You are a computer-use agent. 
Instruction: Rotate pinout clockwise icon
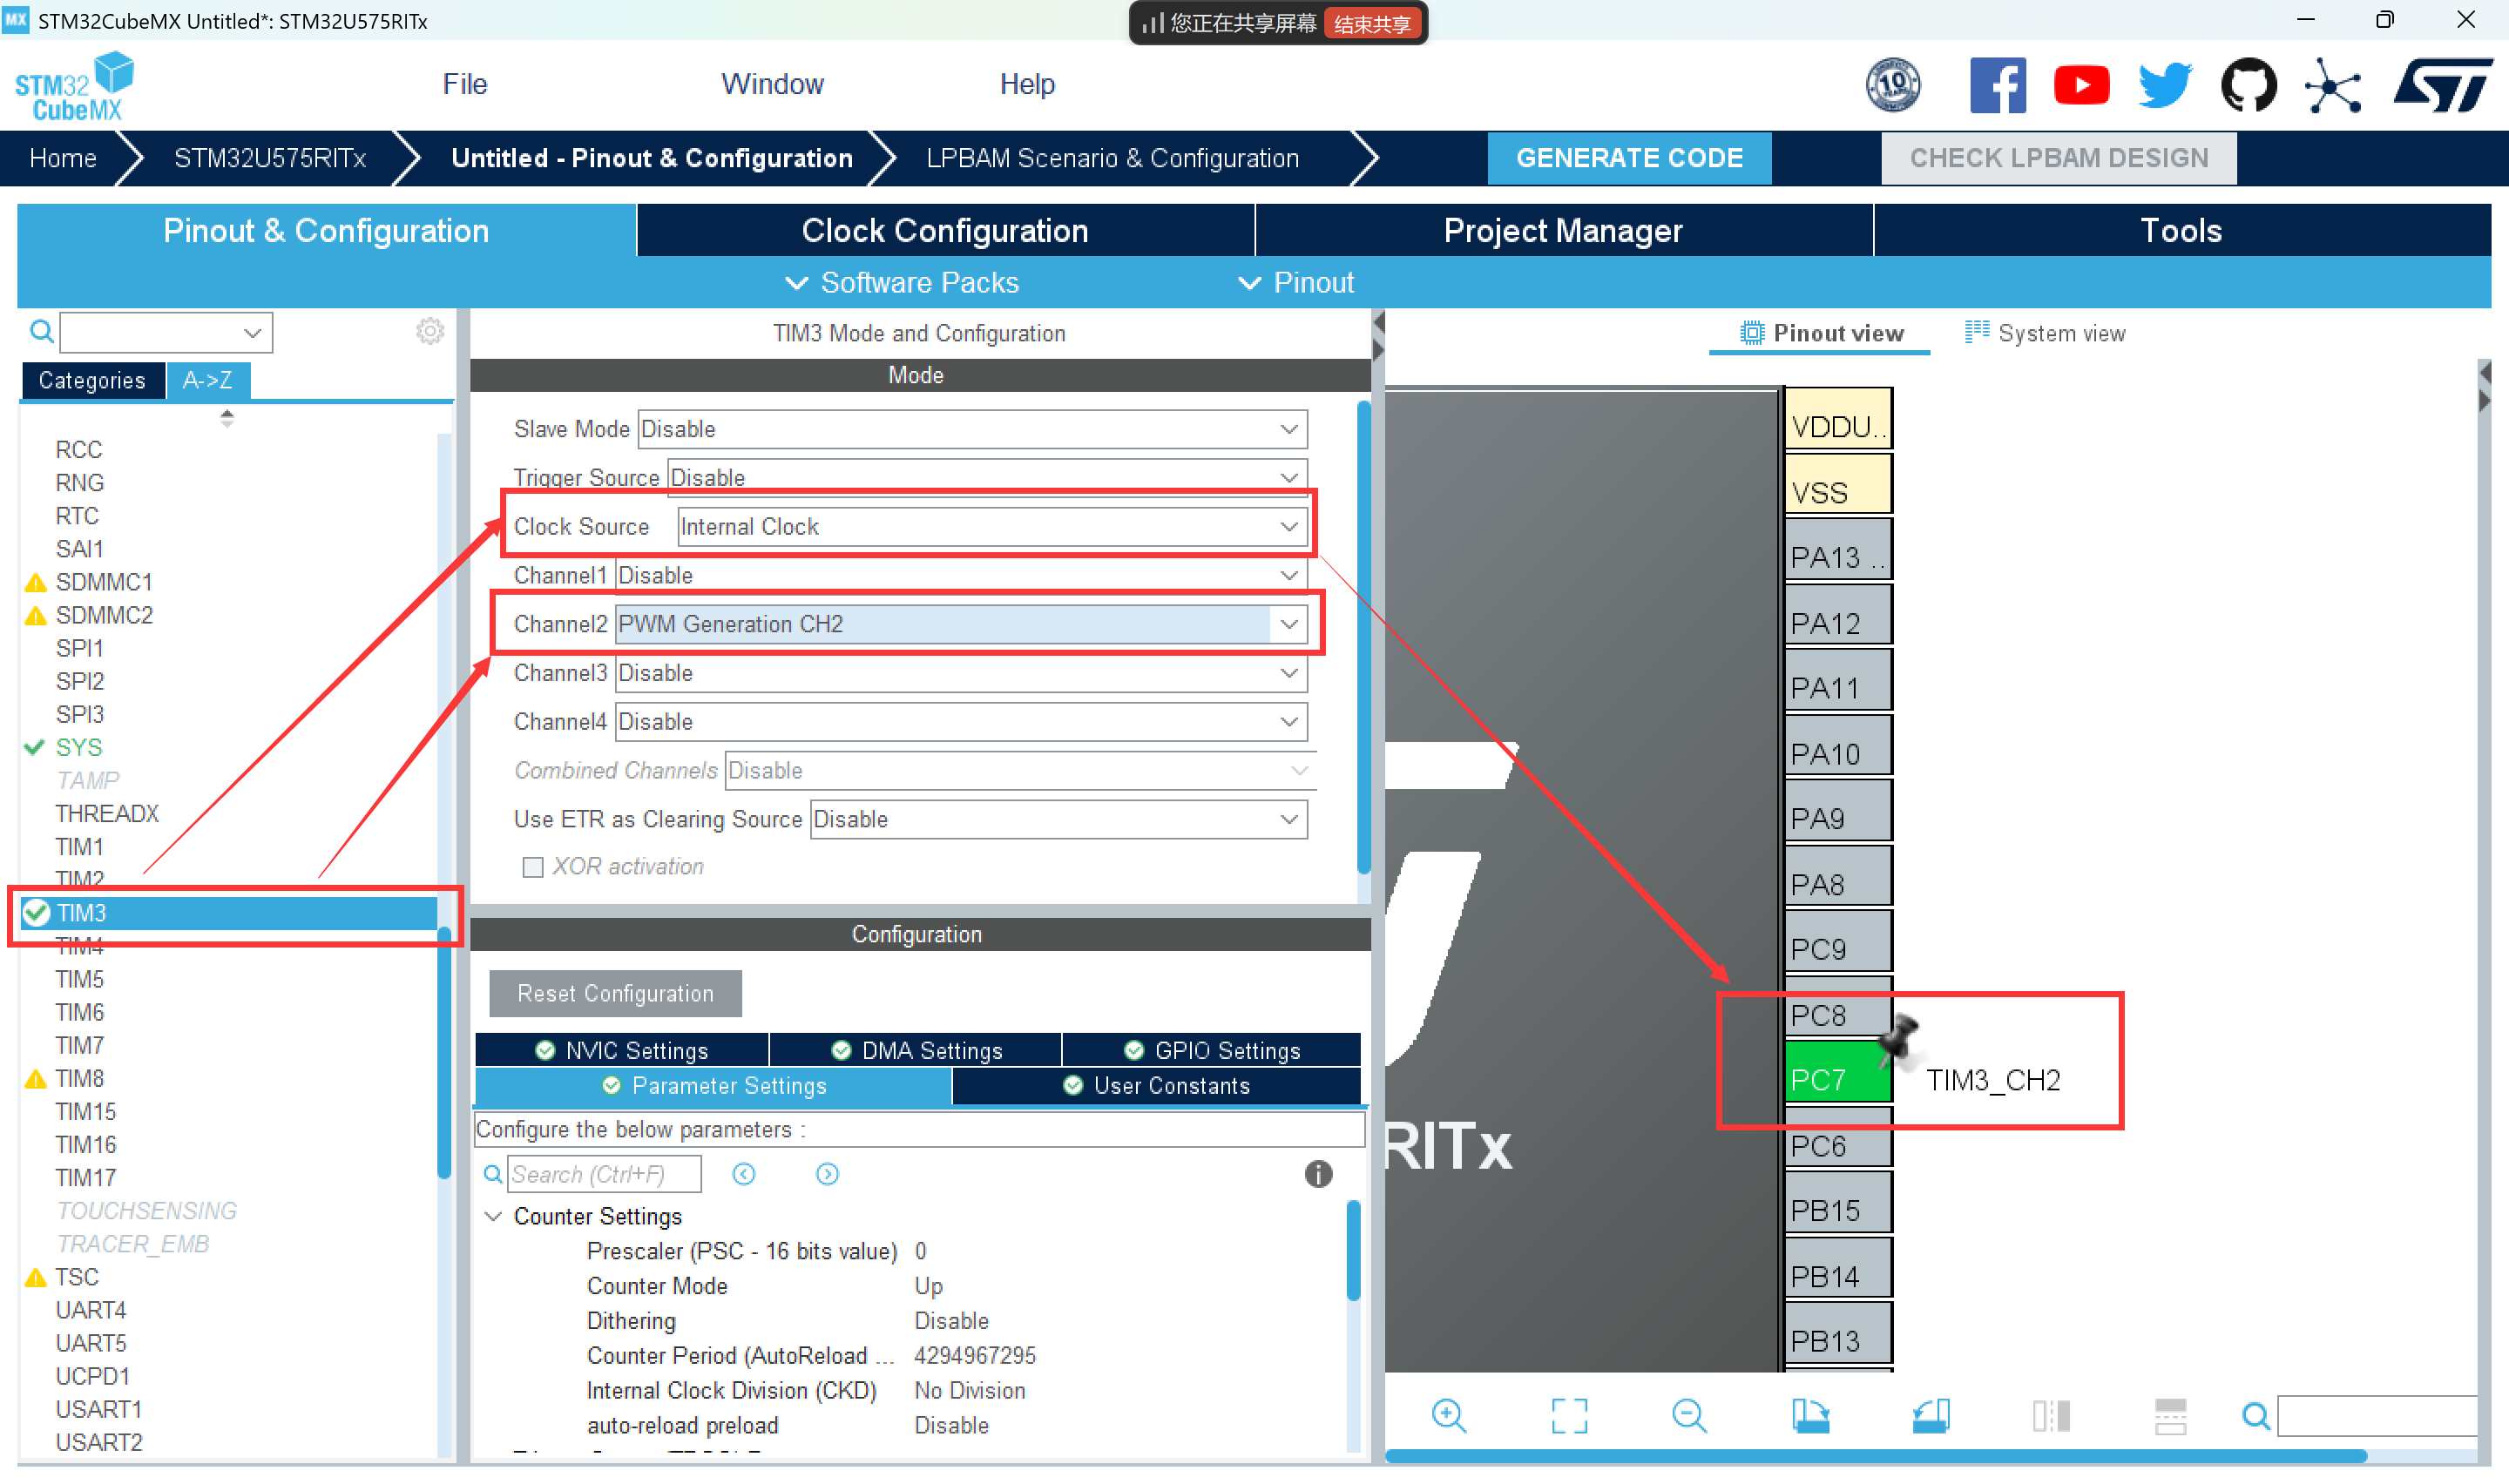pyautogui.click(x=1810, y=1416)
